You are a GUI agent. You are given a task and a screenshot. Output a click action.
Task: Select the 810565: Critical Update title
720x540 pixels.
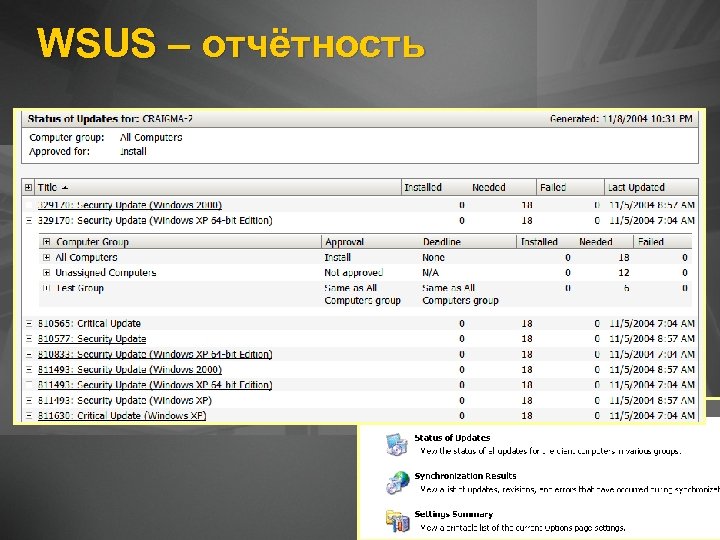point(89,323)
